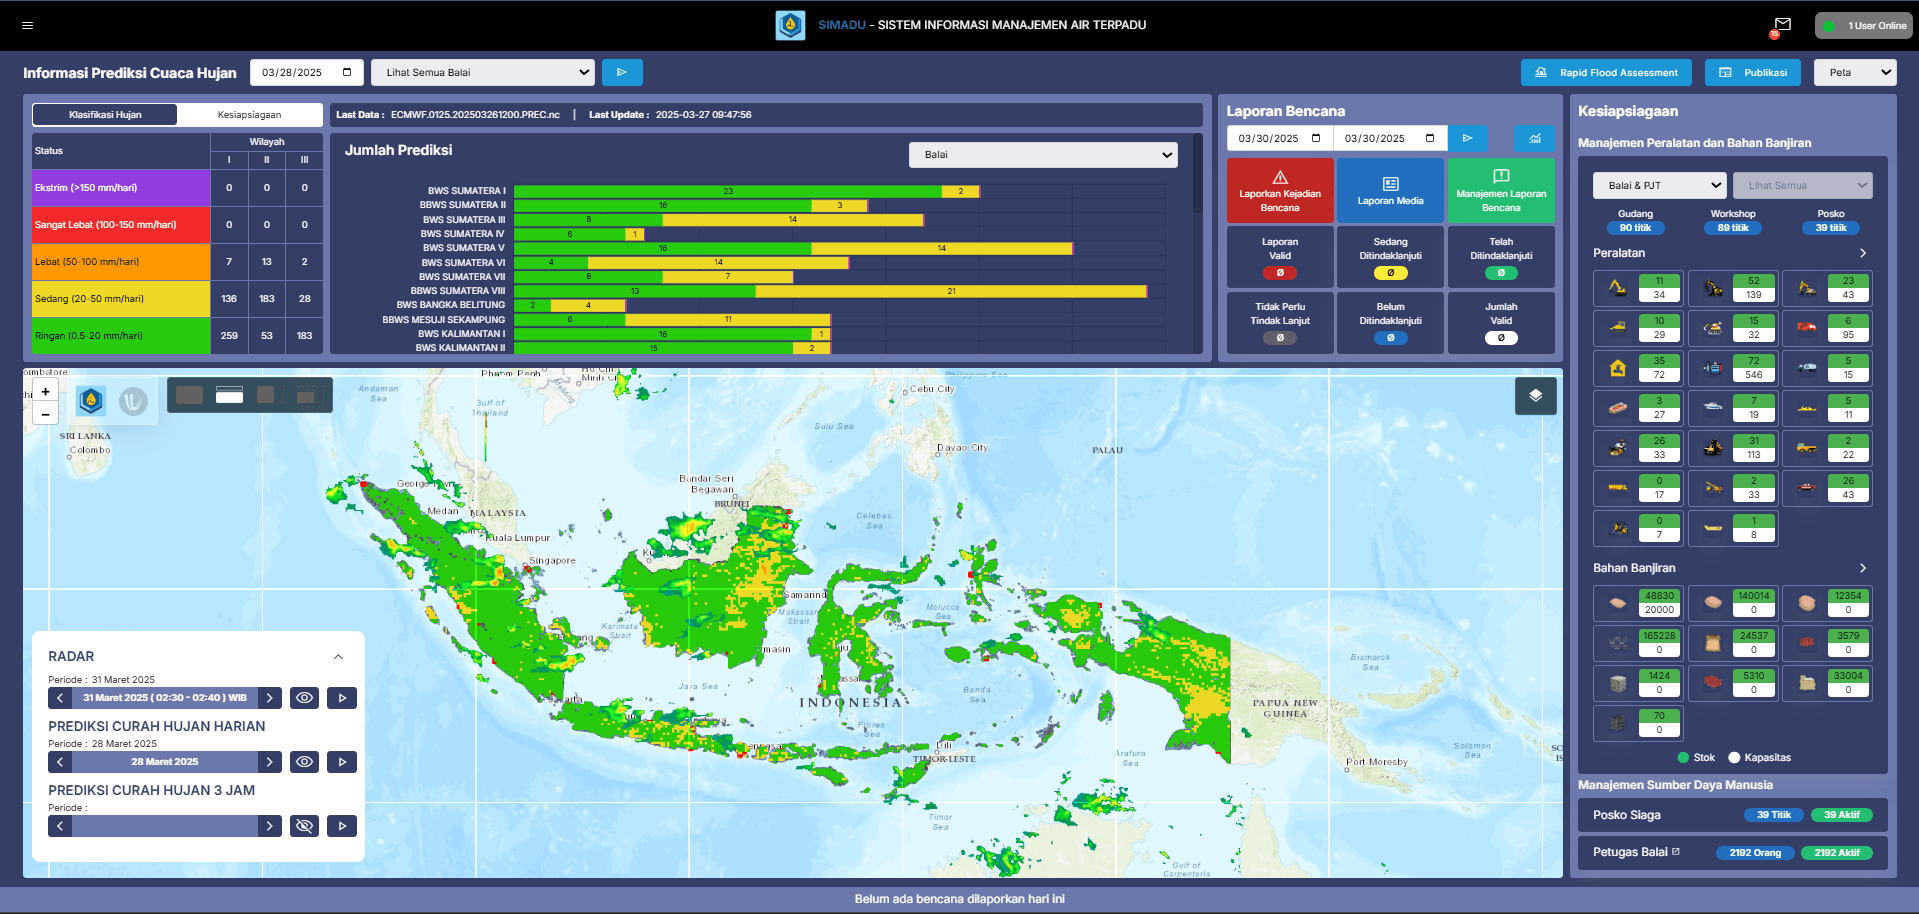
Task: Select the Klasifikasi Hujan tab
Action: (x=105, y=115)
